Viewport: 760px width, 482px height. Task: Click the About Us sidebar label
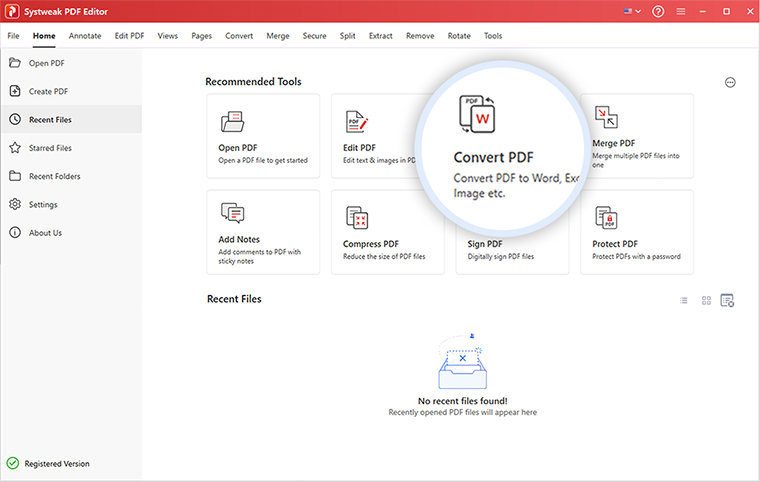pos(45,233)
